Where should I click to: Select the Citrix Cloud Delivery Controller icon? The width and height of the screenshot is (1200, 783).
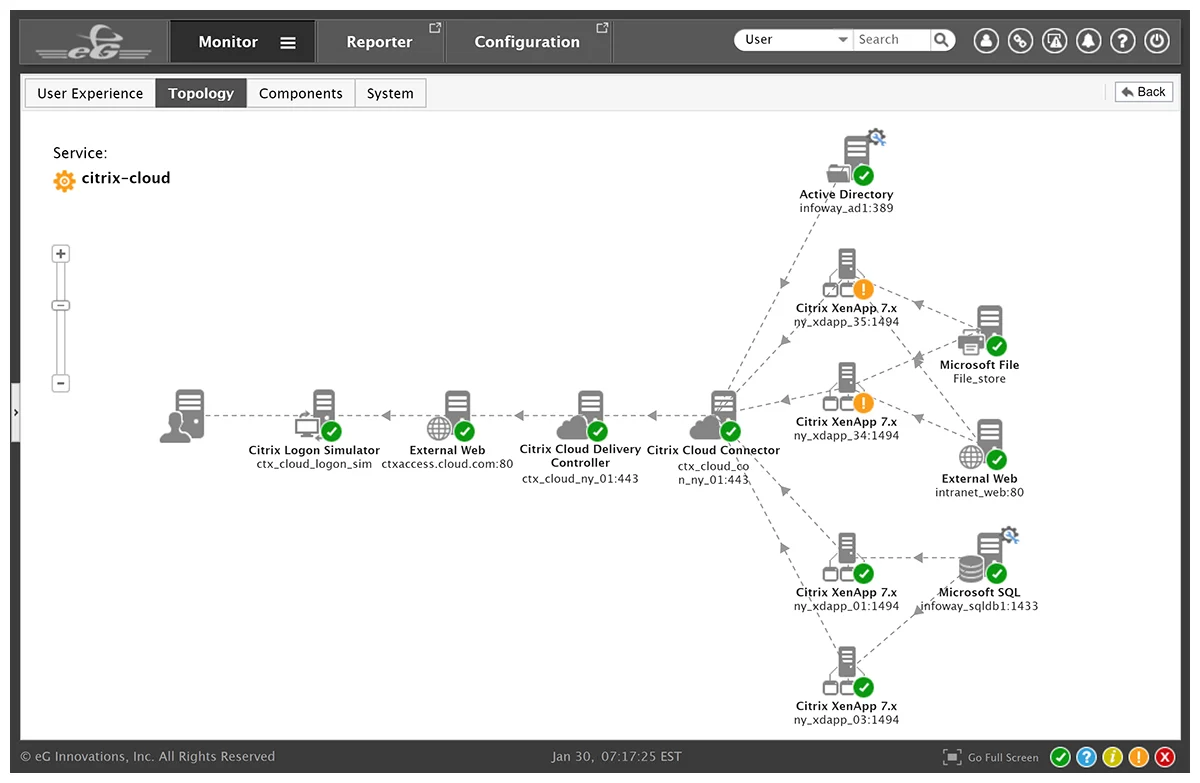click(x=581, y=416)
